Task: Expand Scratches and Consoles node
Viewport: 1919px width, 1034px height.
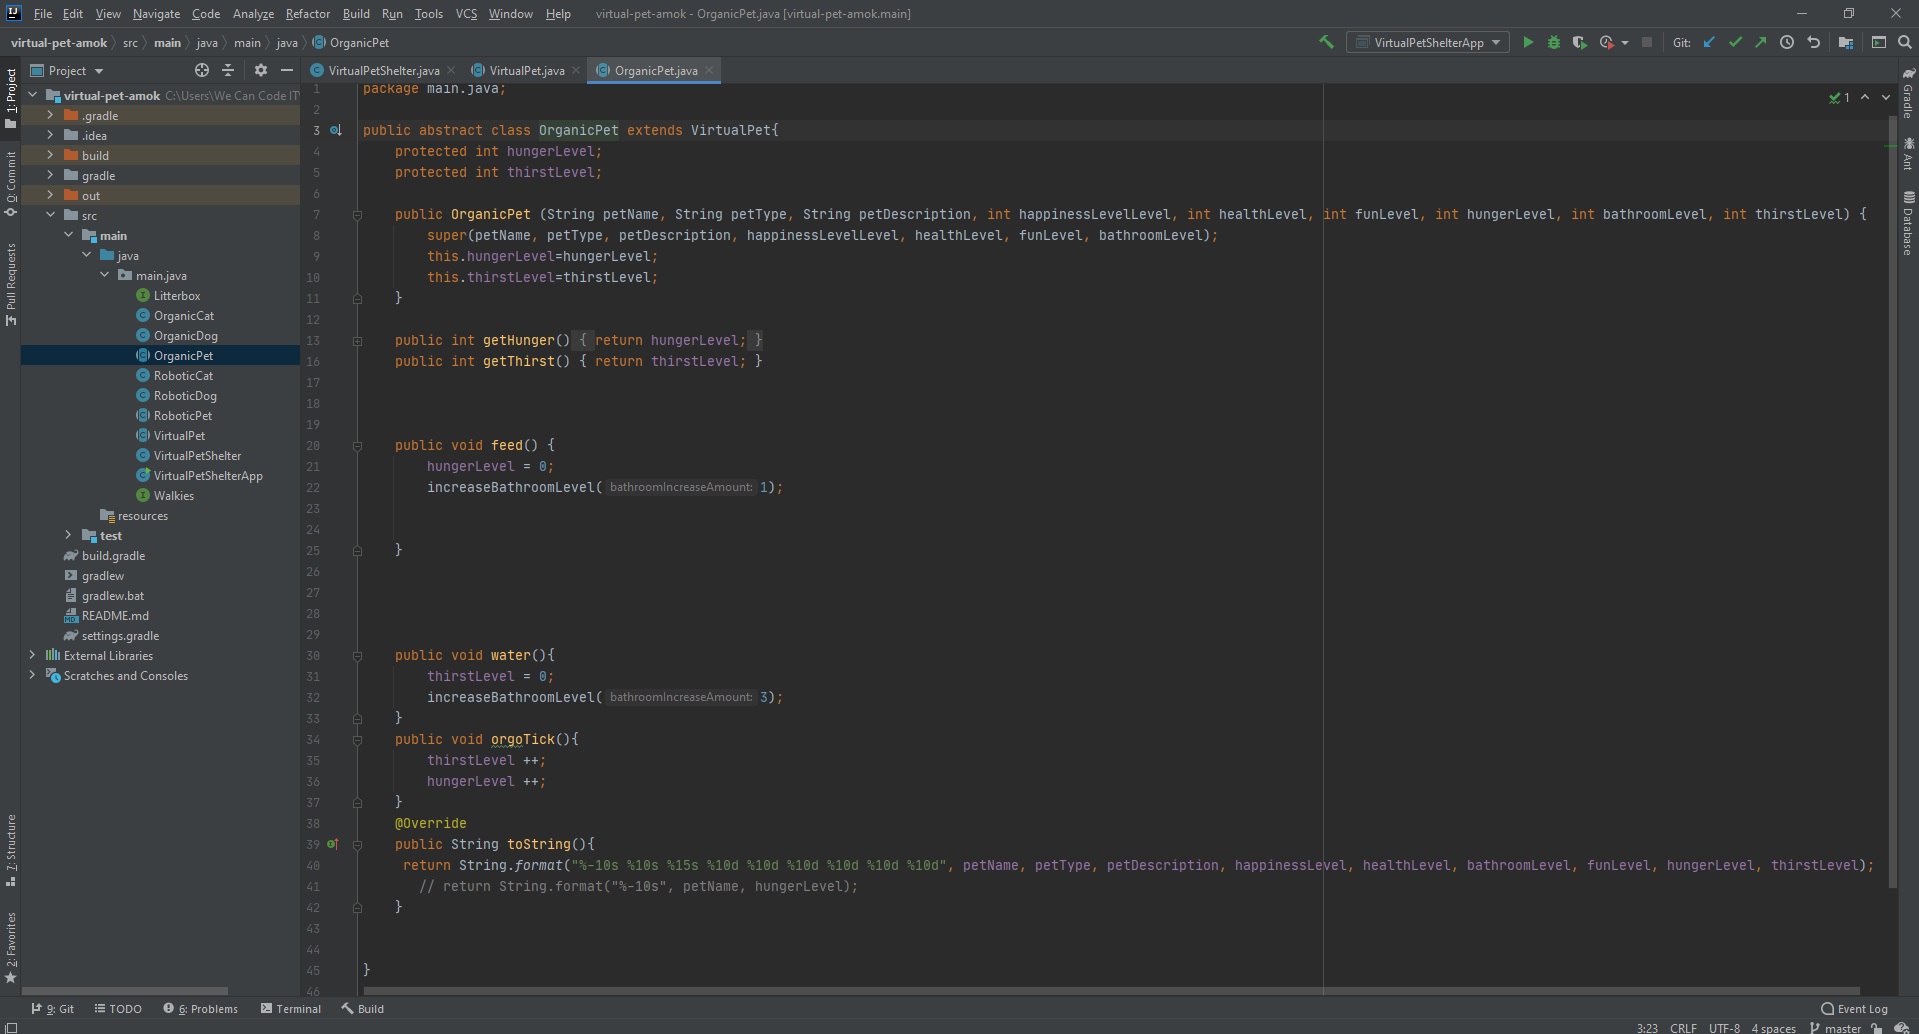Action: [x=32, y=676]
